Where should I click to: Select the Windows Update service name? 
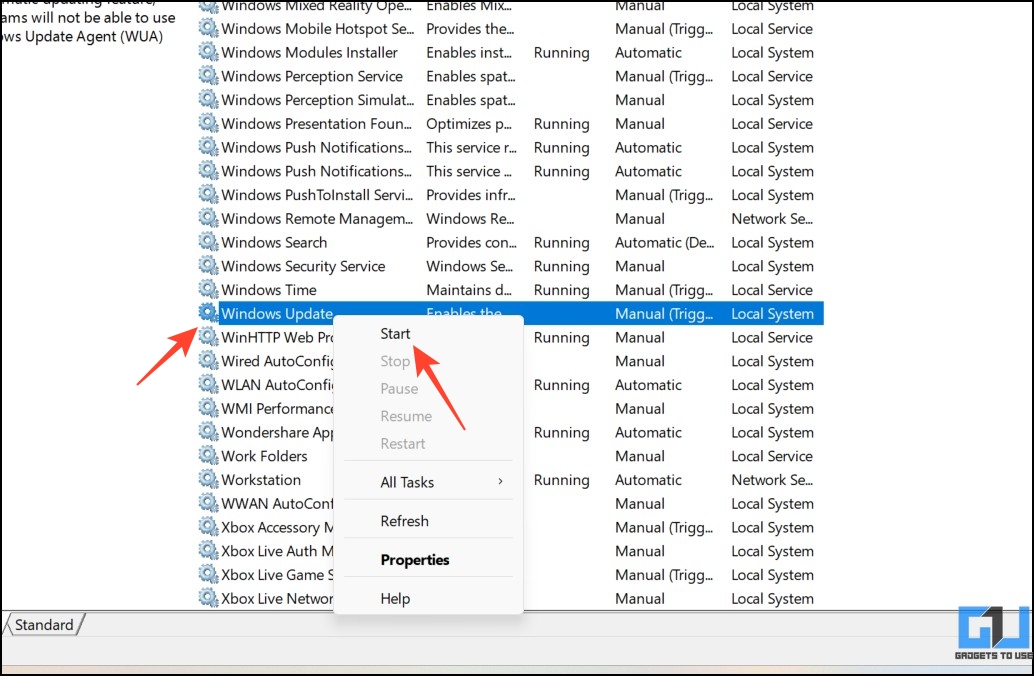point(276,314)
